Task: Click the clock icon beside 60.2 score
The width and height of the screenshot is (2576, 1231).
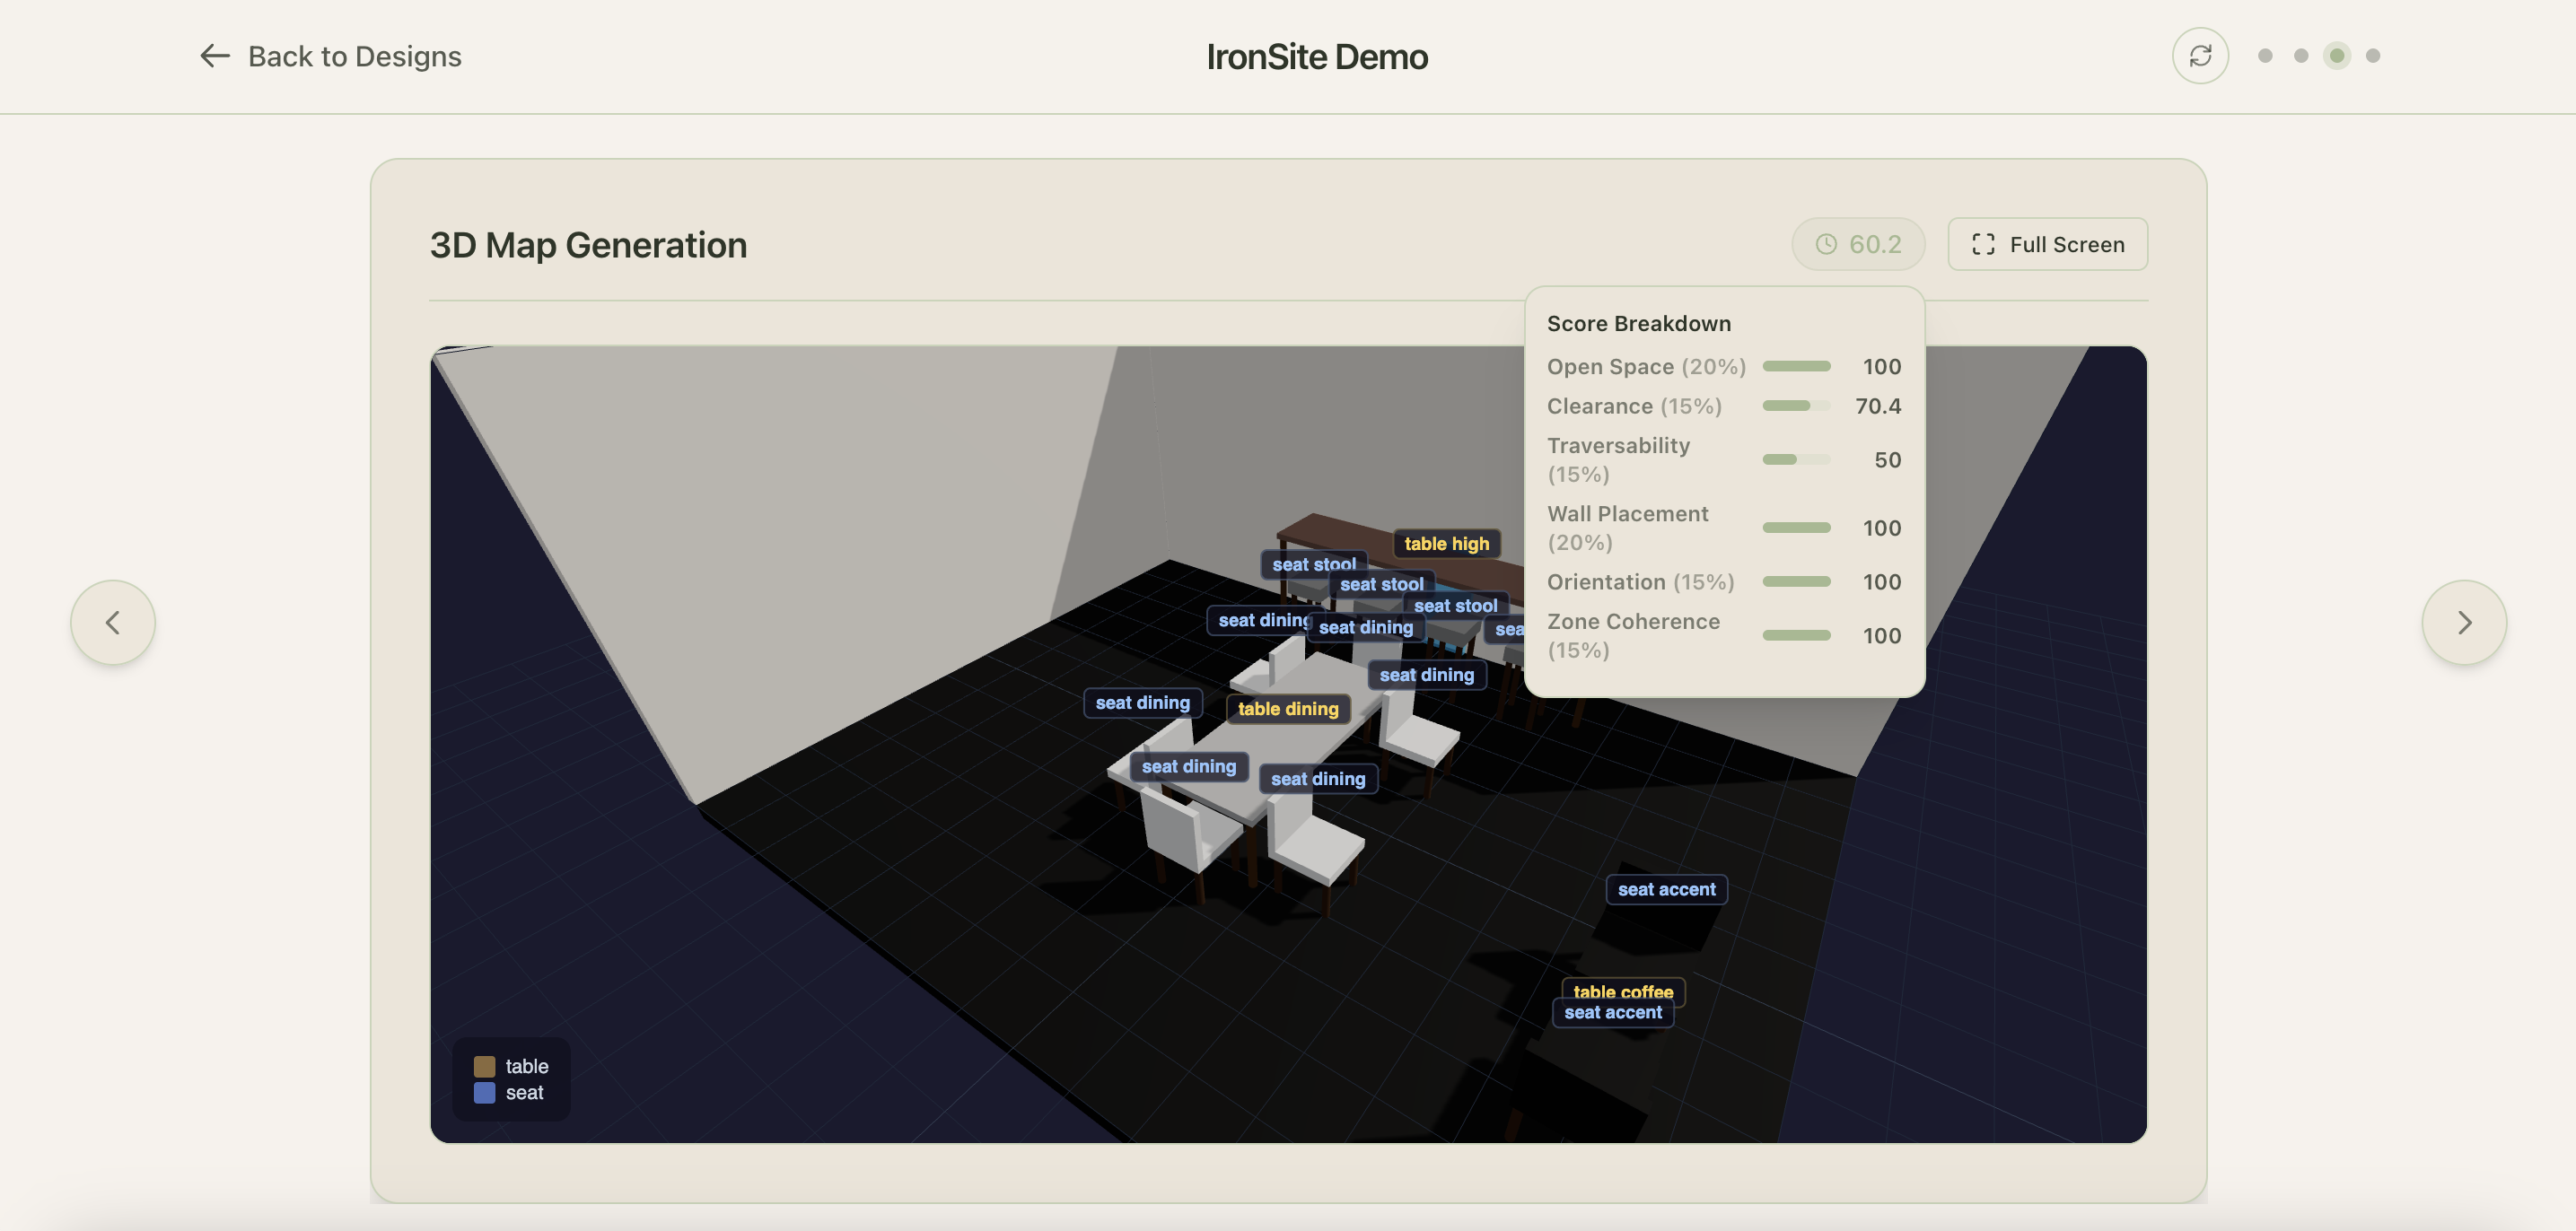Action: click(1826, 244)
